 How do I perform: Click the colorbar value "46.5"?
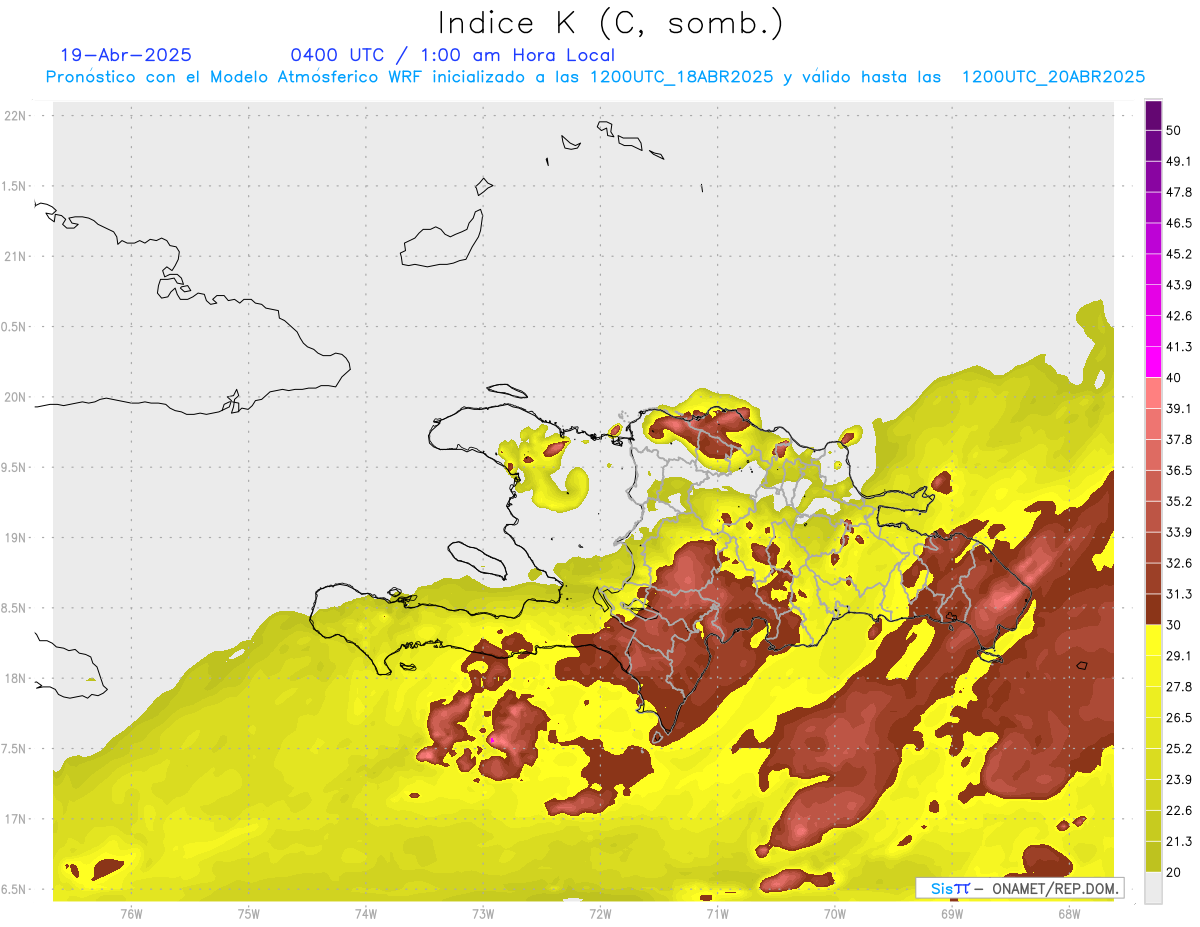tap(1179, 223)
